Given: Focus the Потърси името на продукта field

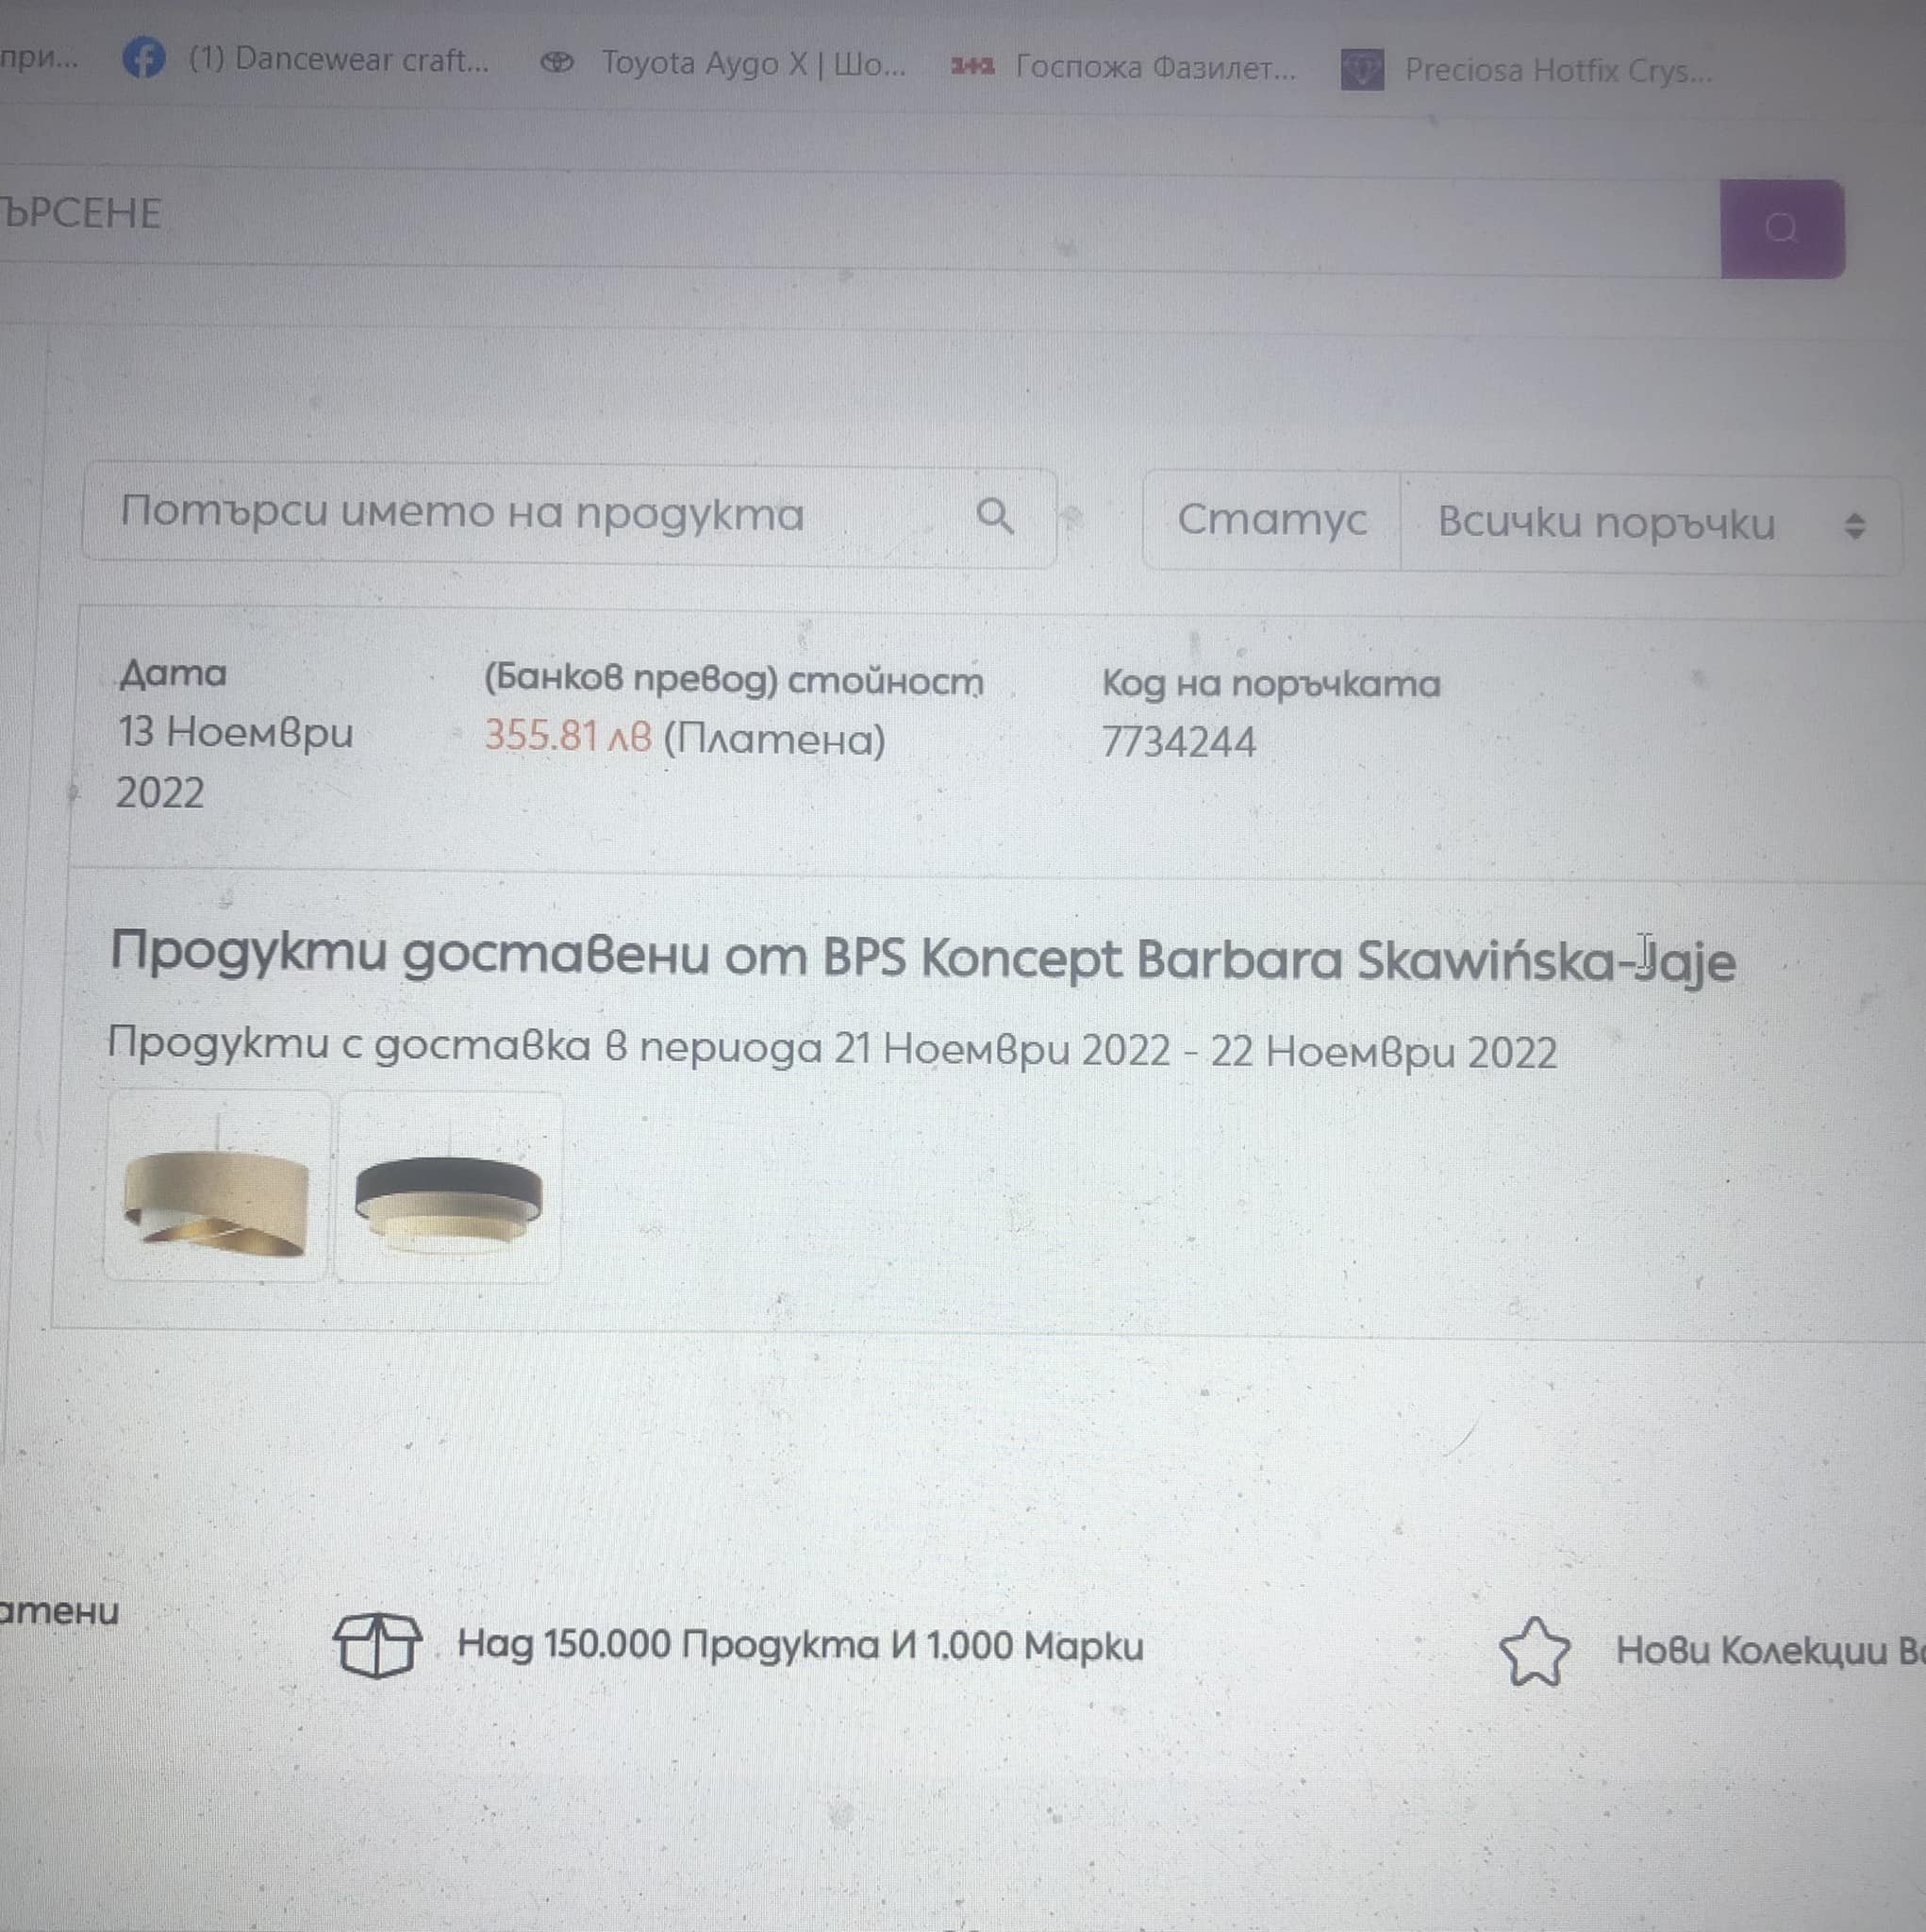Looking at the screenshot, I should 569,515.
